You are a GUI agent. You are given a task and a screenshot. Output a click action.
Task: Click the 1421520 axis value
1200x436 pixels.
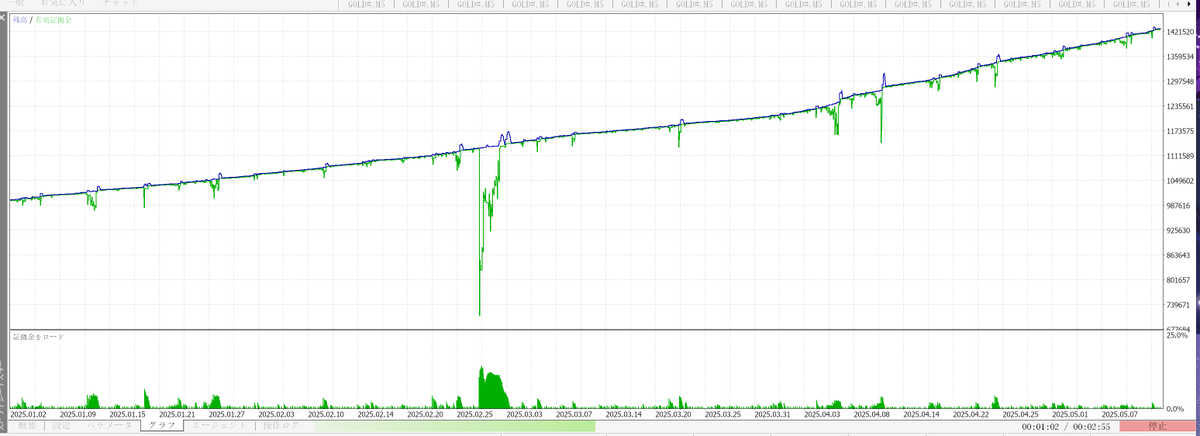pos(1182,32)
